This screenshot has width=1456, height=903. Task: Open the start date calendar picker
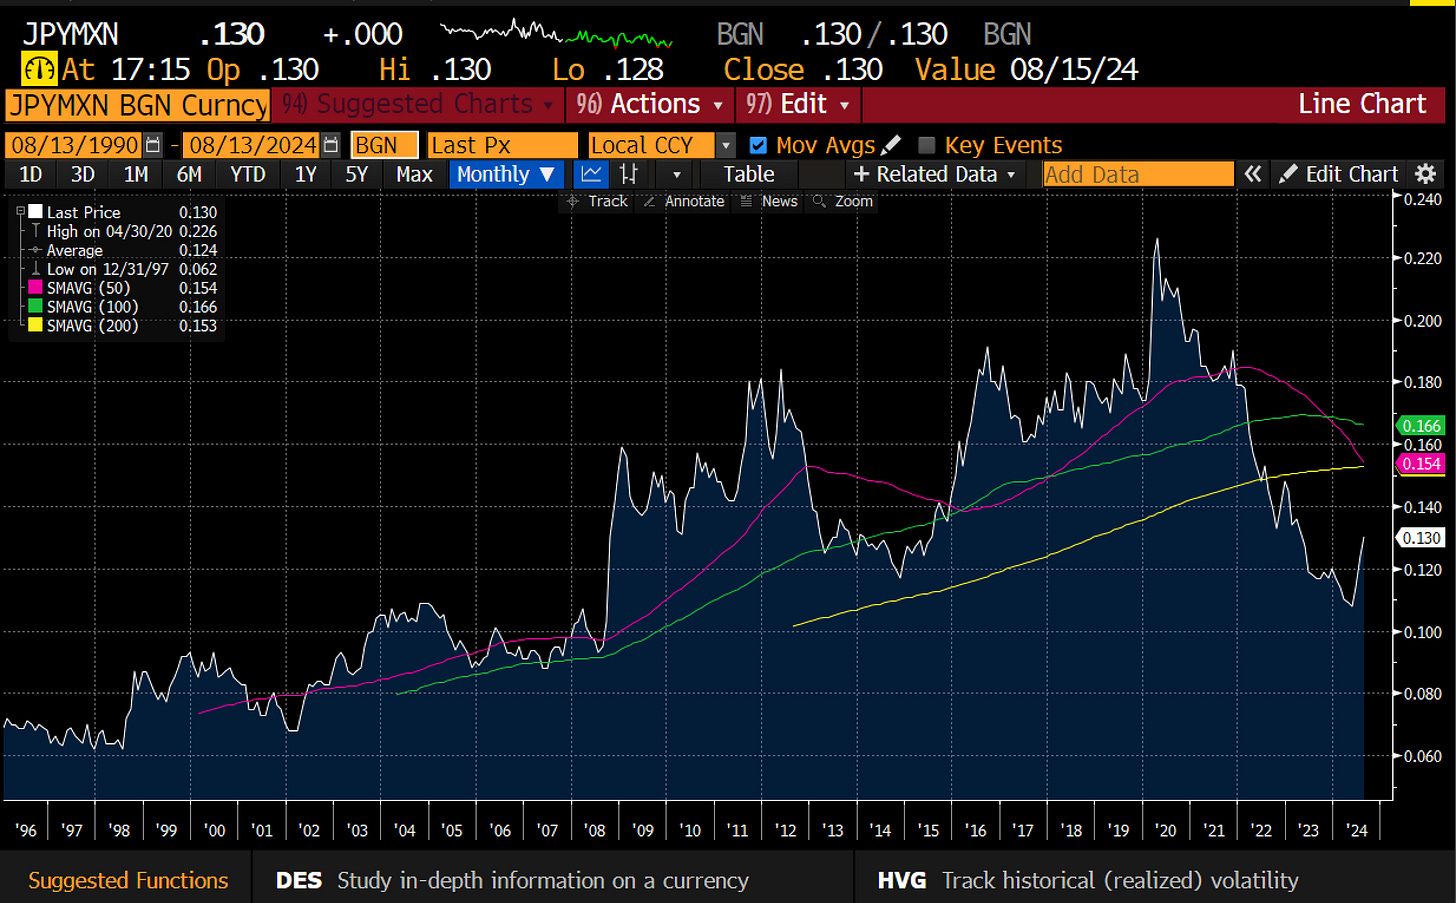[152, 145]
